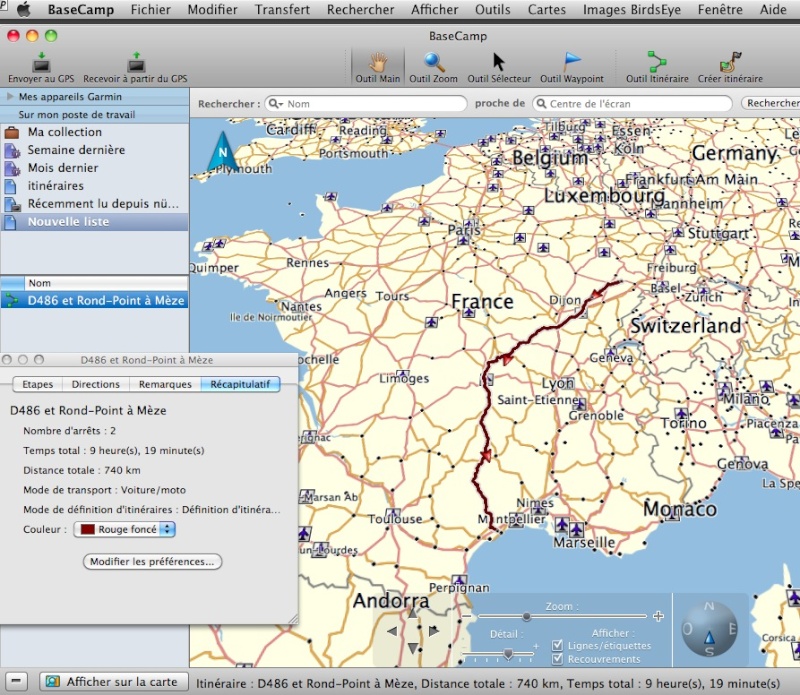
Task: Switch to the Directions tab
Action: tap(95, 384)
